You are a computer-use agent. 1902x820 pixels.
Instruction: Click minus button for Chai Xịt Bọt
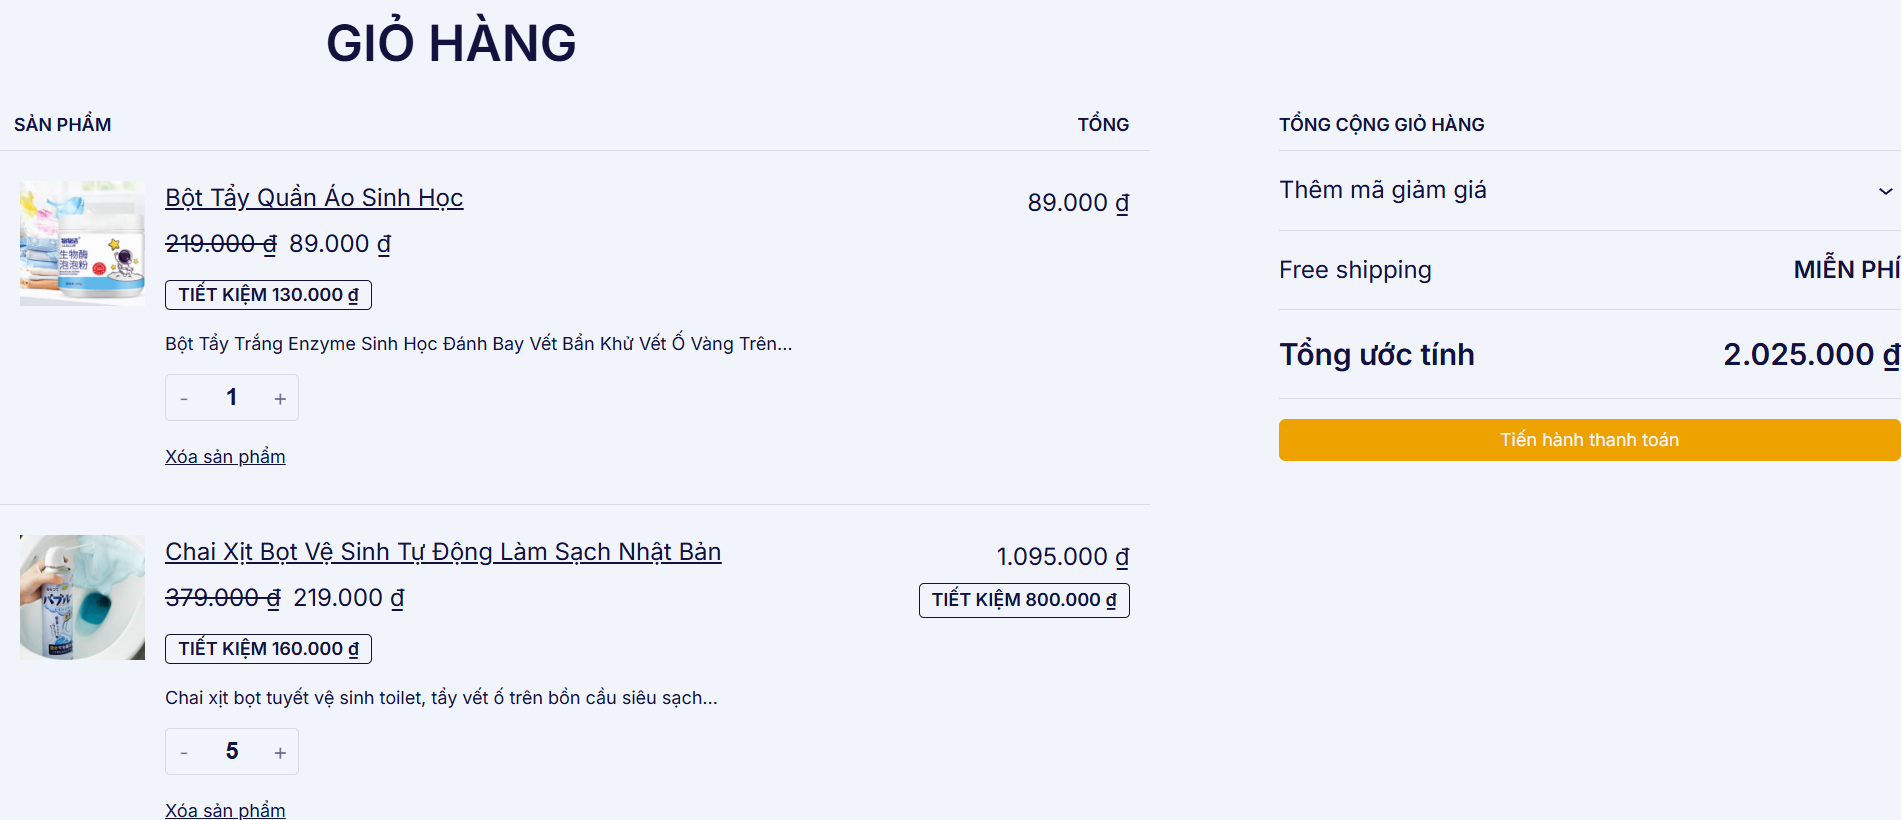(x=184, y=753)
